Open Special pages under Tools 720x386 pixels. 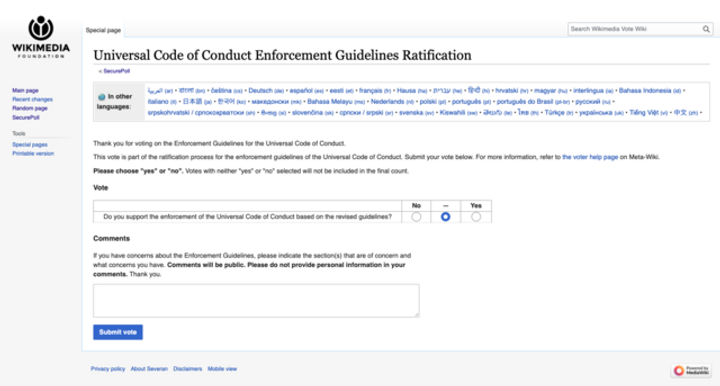(30, 145)
